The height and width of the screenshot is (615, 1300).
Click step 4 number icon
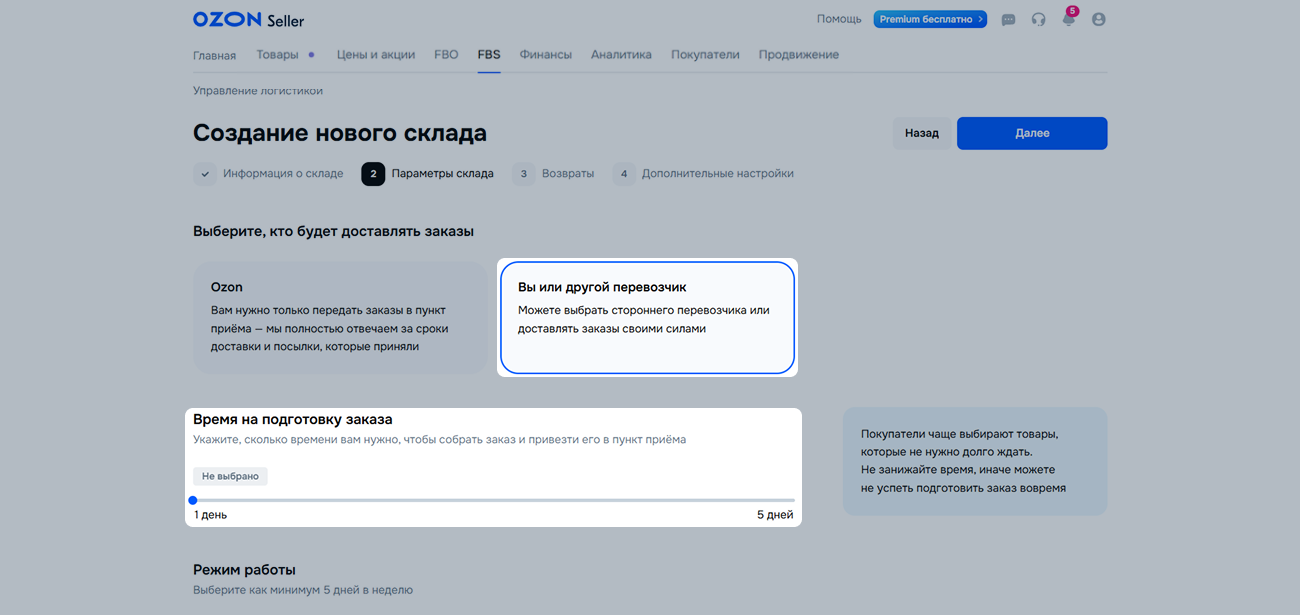[x=624, y=174]
